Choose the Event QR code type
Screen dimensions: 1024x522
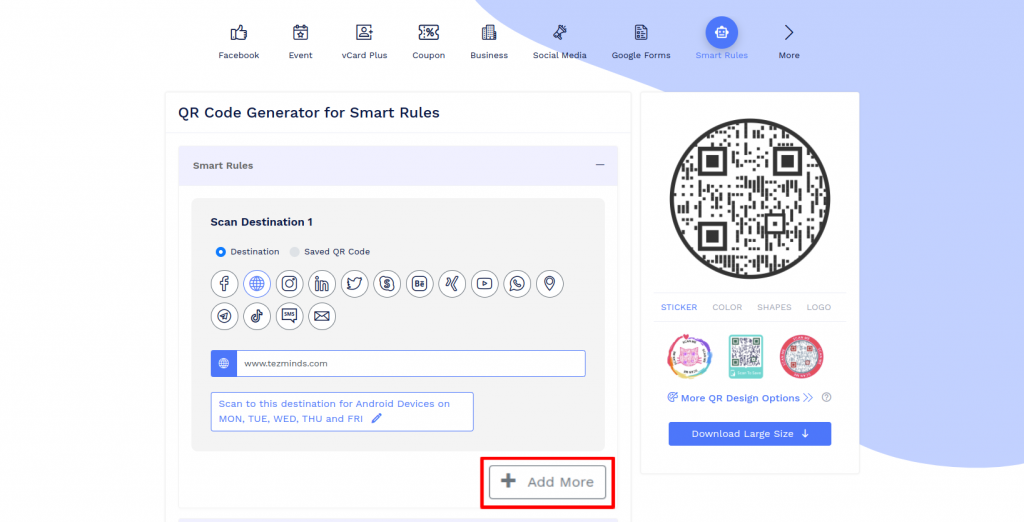(x=300, y=41)
